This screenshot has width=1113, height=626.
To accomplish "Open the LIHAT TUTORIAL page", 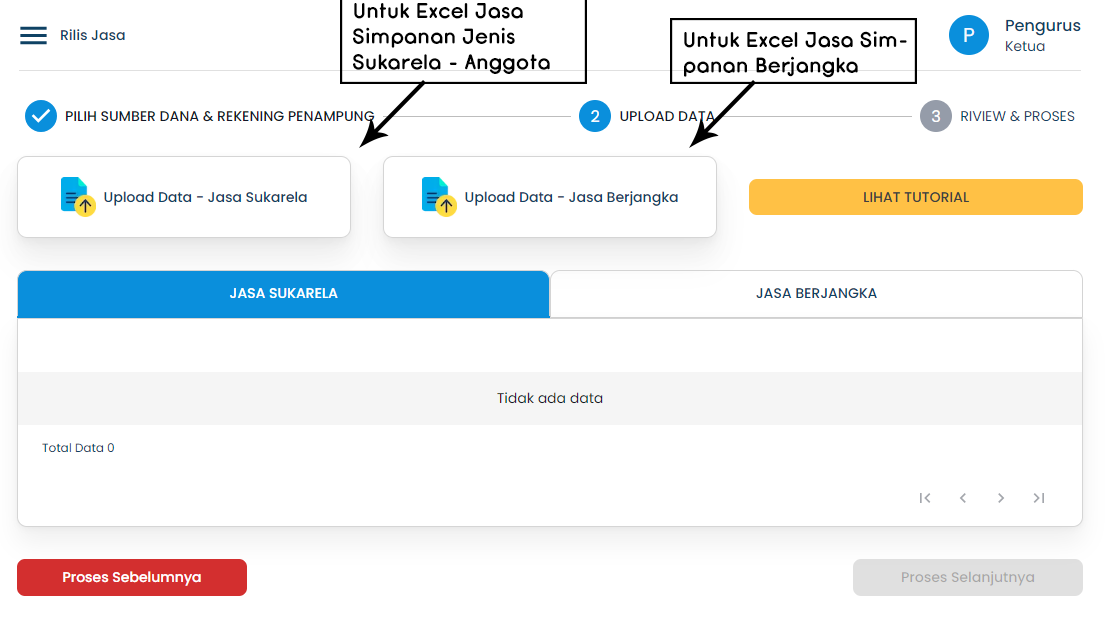I will pos(915,196).
